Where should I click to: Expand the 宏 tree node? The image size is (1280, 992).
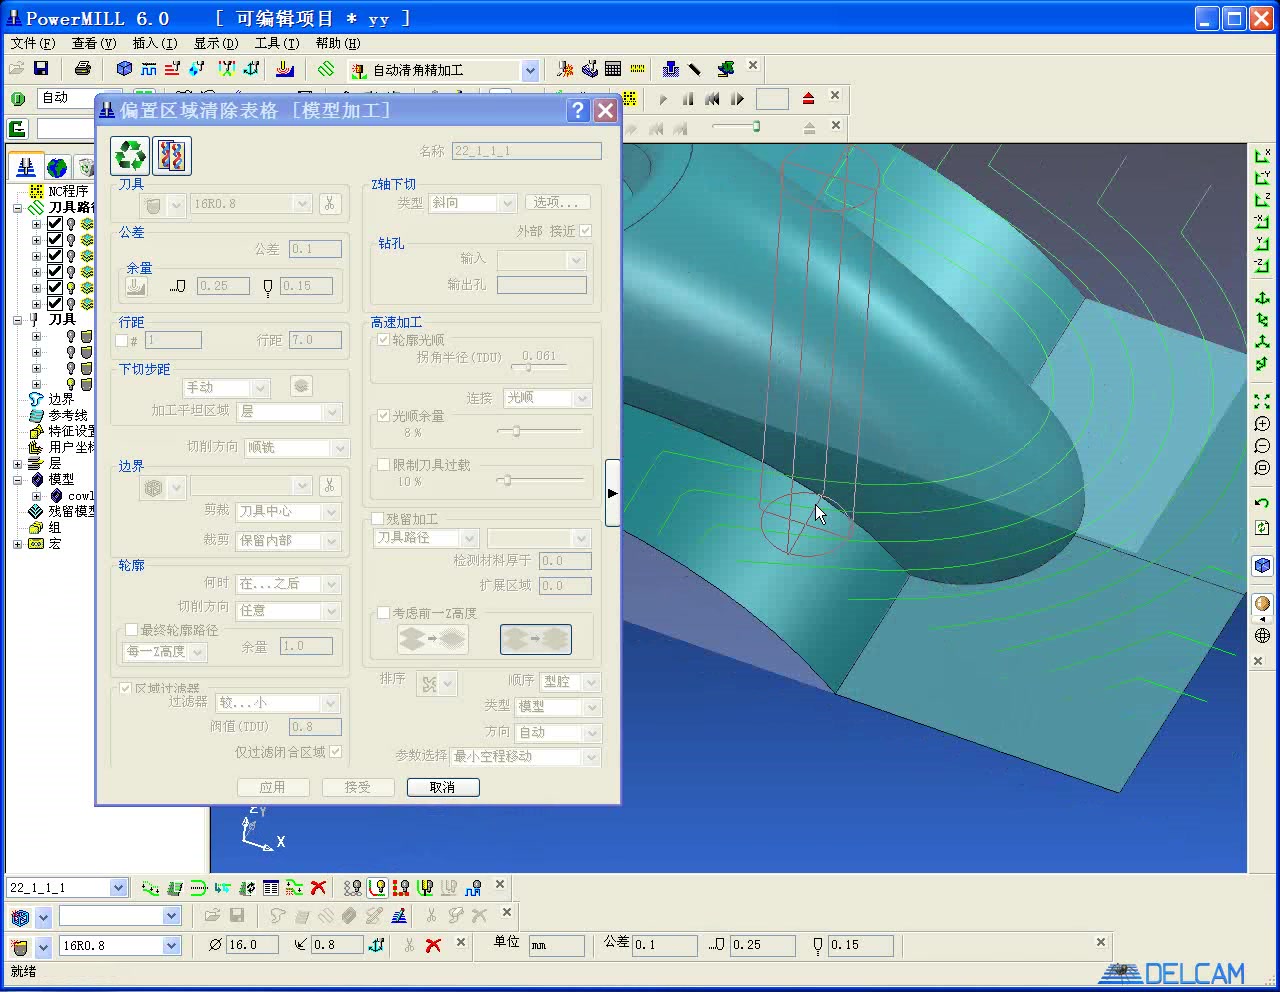click(17, 544)
